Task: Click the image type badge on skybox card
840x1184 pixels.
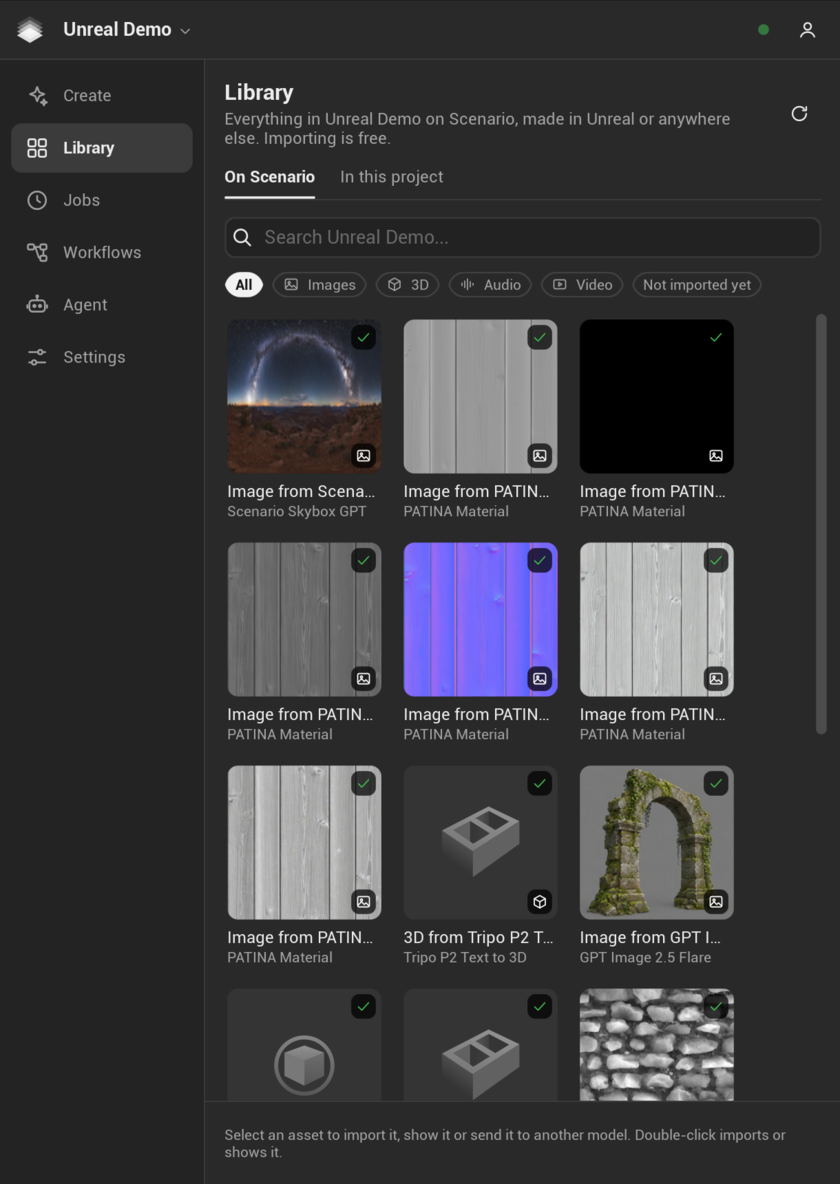Action: point(363,456)
